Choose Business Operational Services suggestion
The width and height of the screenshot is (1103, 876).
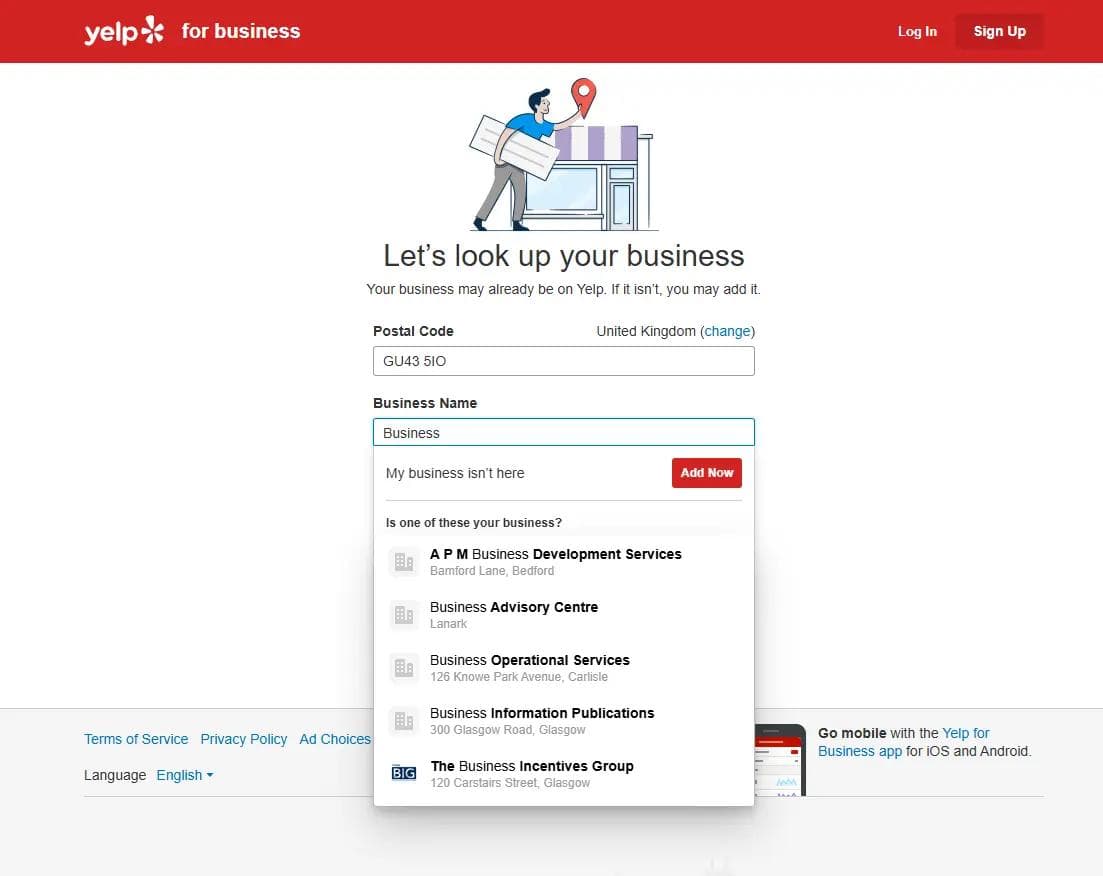tap(563, 668)
